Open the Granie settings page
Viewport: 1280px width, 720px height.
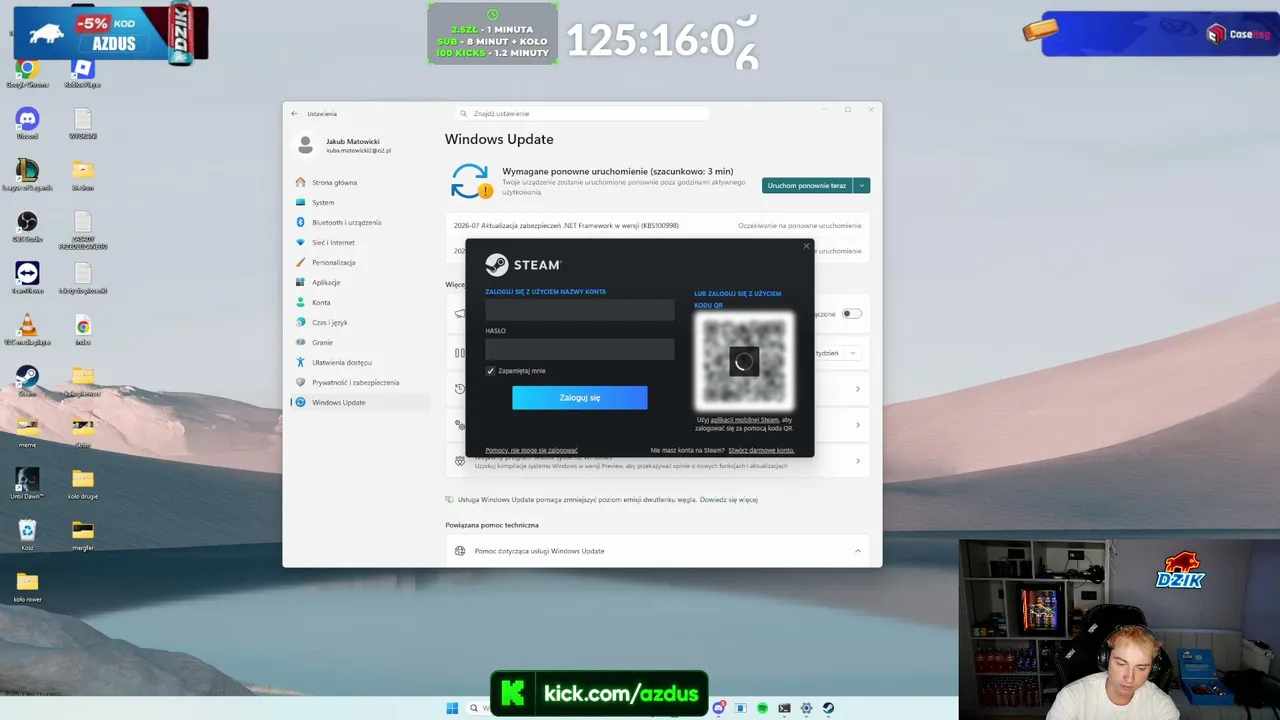(x=360, y=343)
